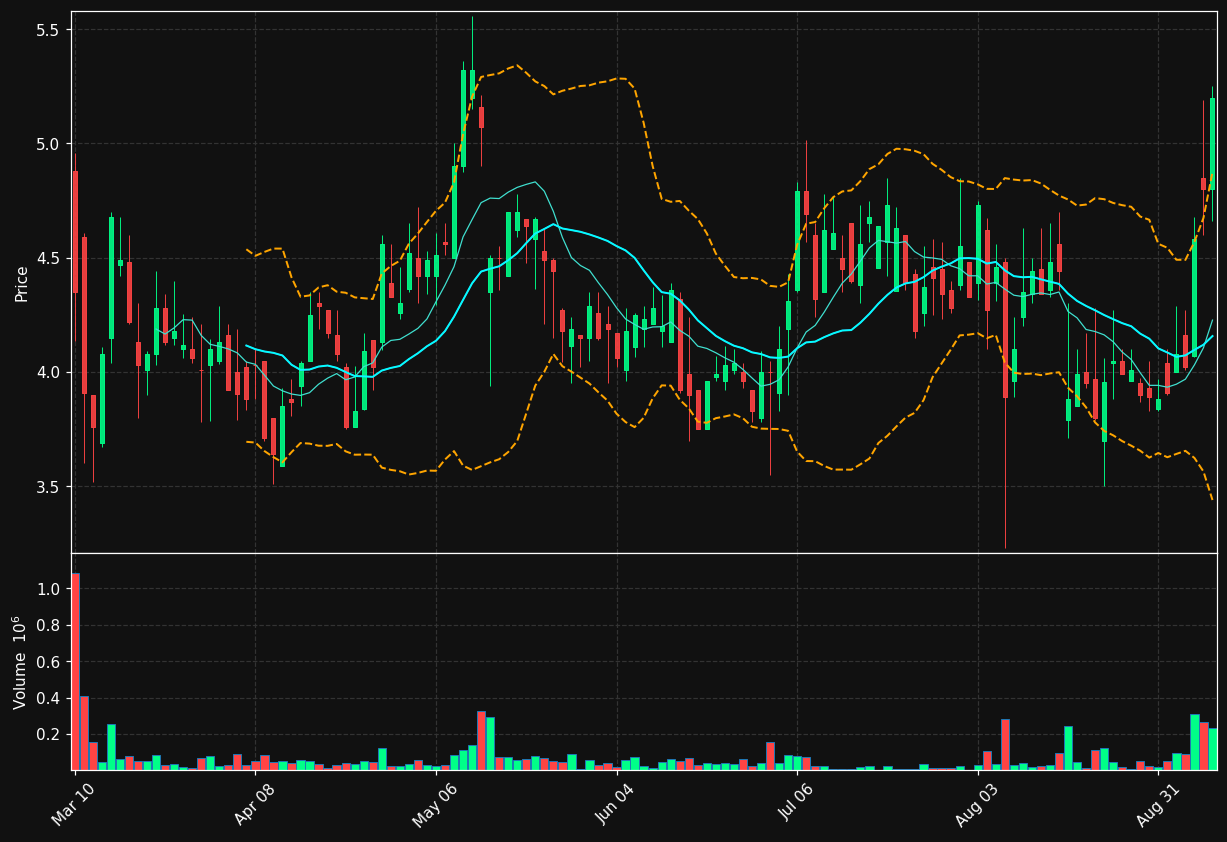
Task: Click the tall red volume bar after Aug 03
Action: (1005, 744)
